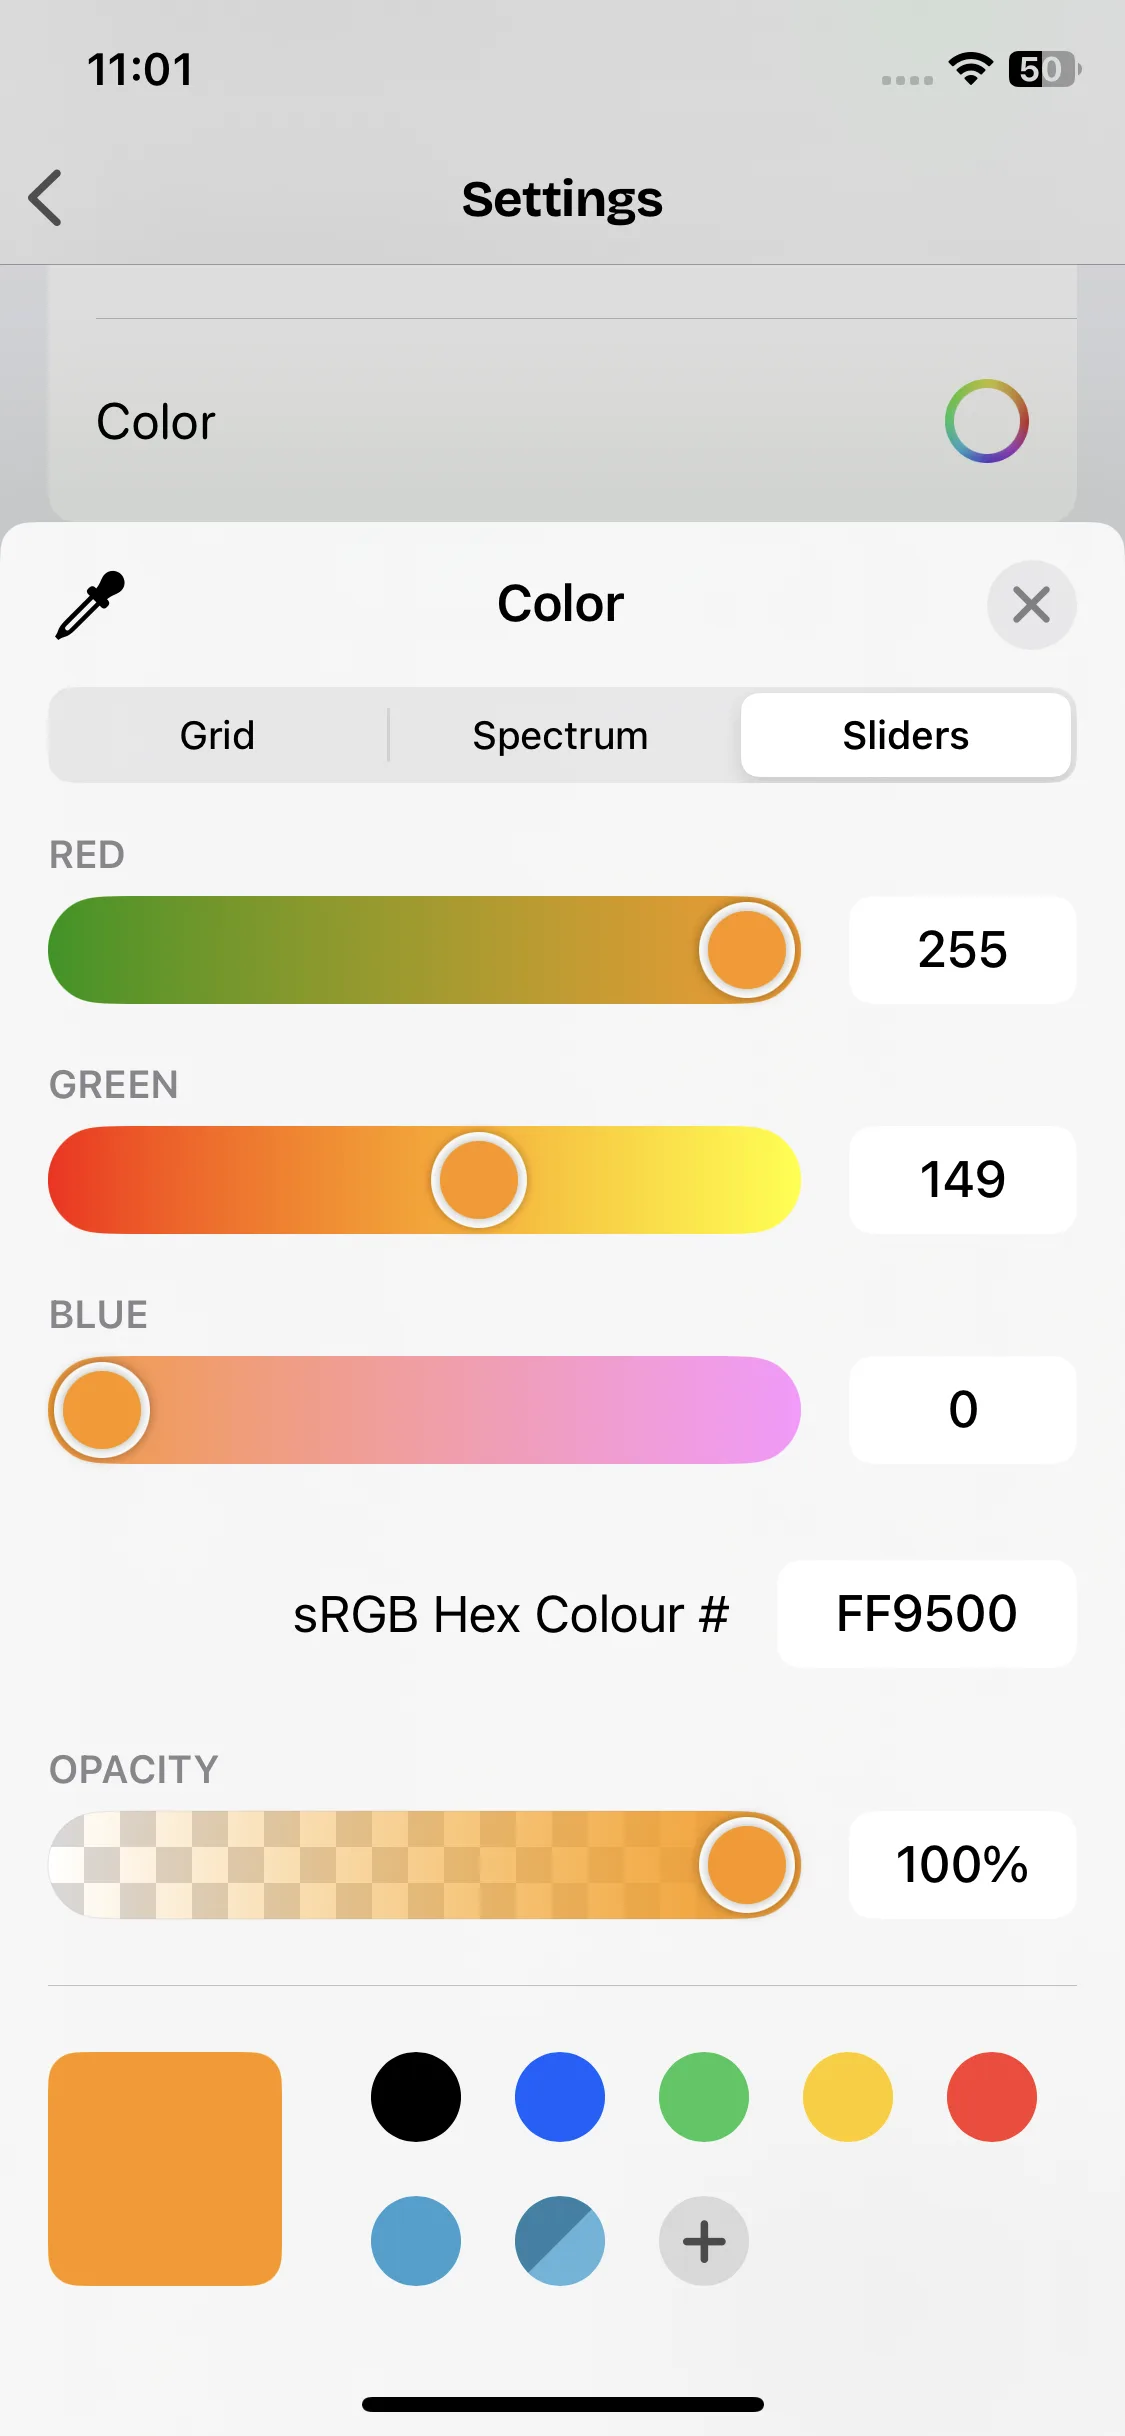Select the green saved swatch
1125x2436 pixels.
tap(704, 2097)
